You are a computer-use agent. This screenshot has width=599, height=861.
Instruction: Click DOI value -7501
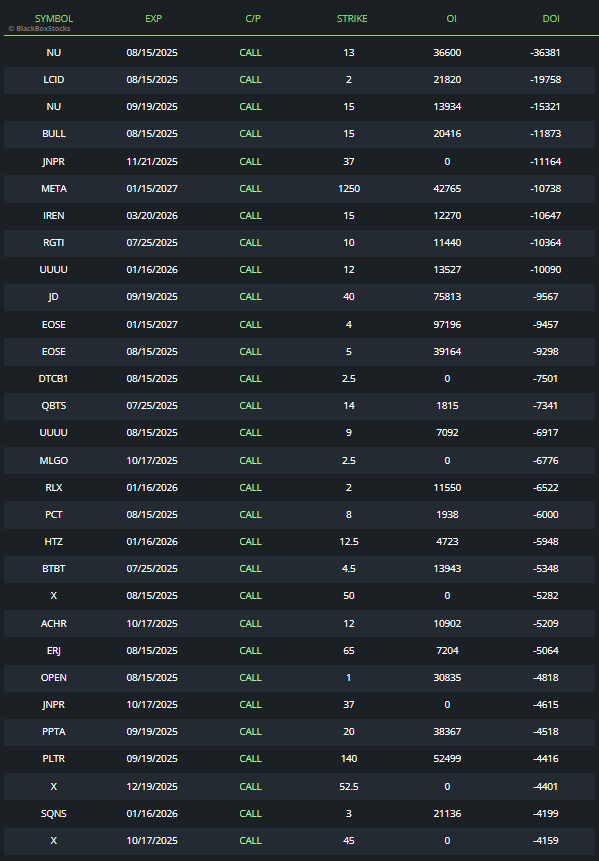point(546,378)
